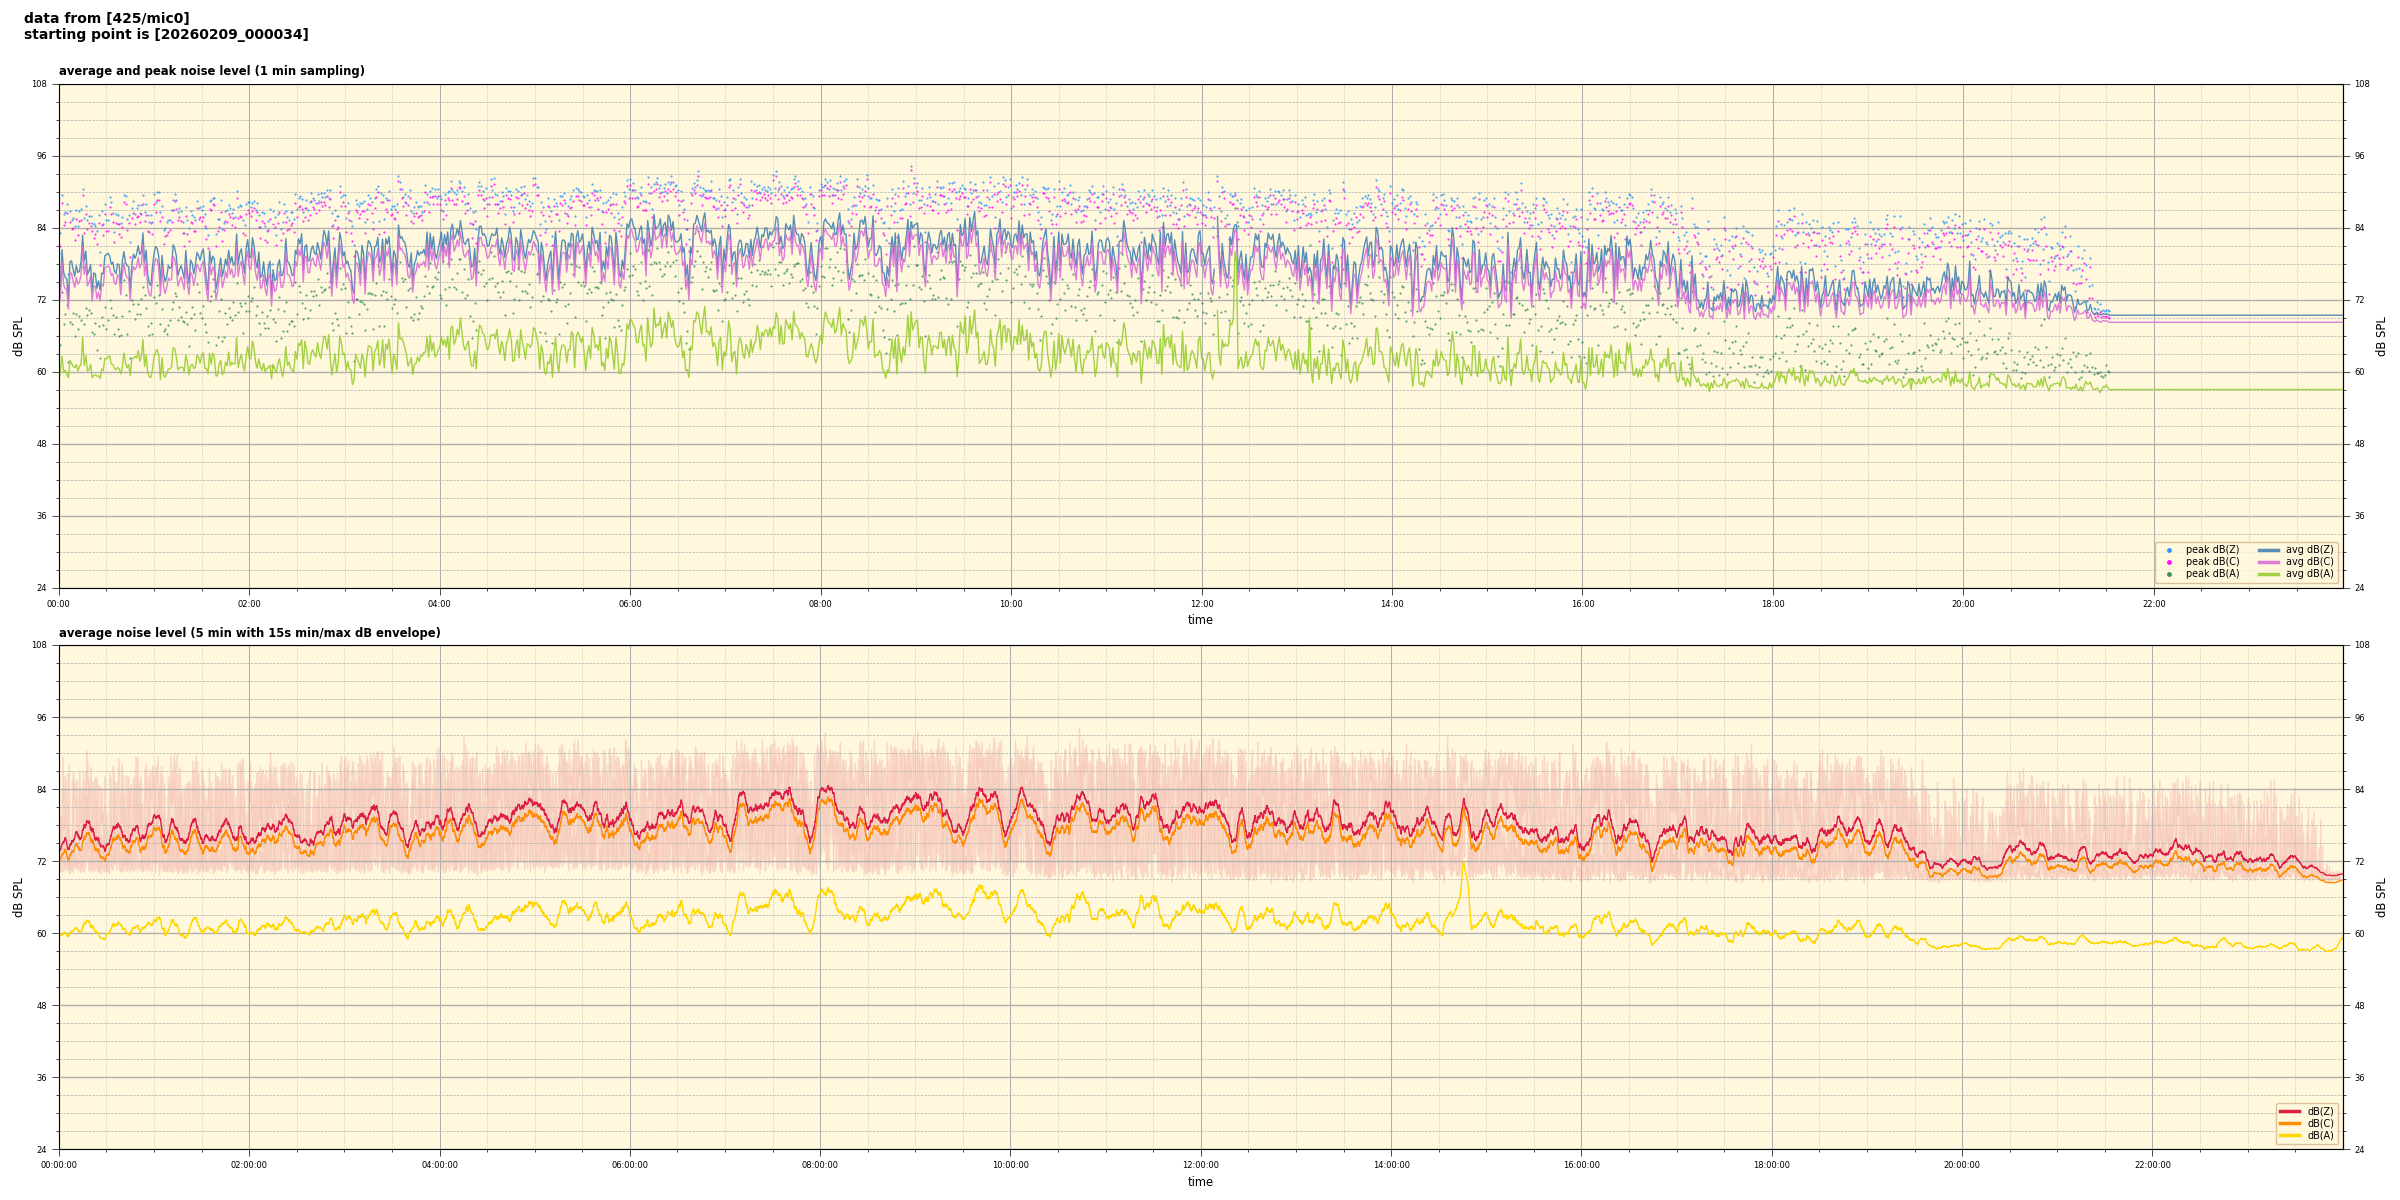Image resolution: width=2400 pixels, height=1200 pixels.
Task: Click the red dB(Z) legend line in lower chart
Action: pyautogui.click(x=2289, y=1111)
